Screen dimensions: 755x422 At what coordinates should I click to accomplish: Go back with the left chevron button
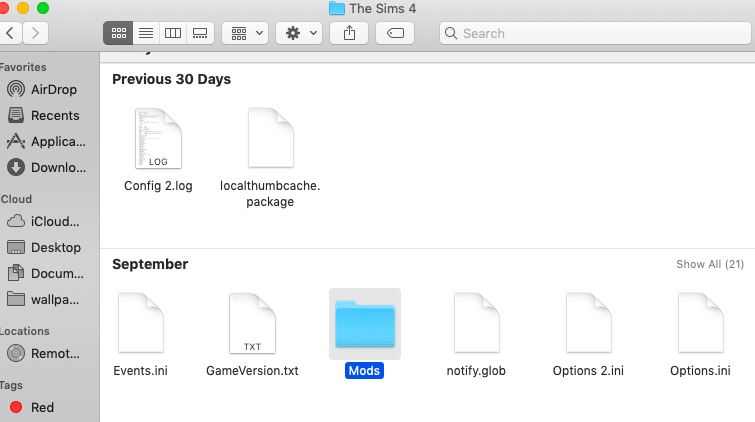(11, 33)
